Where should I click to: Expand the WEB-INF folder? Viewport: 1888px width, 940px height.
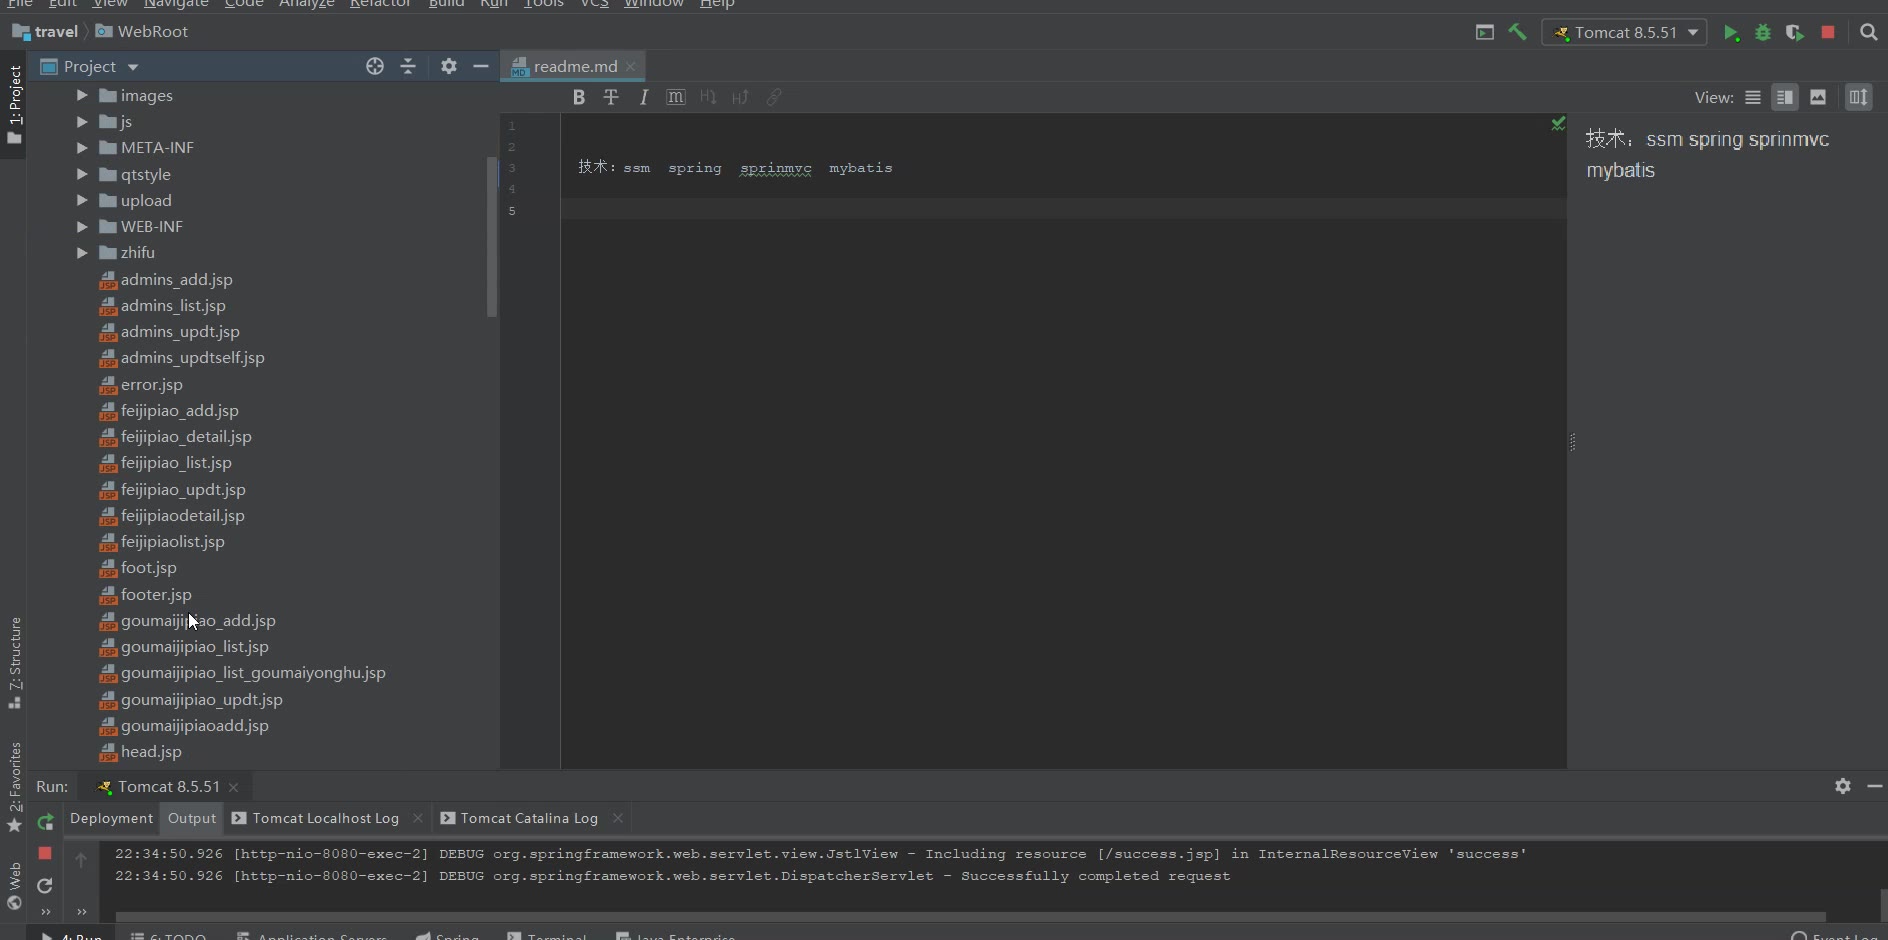82,227
